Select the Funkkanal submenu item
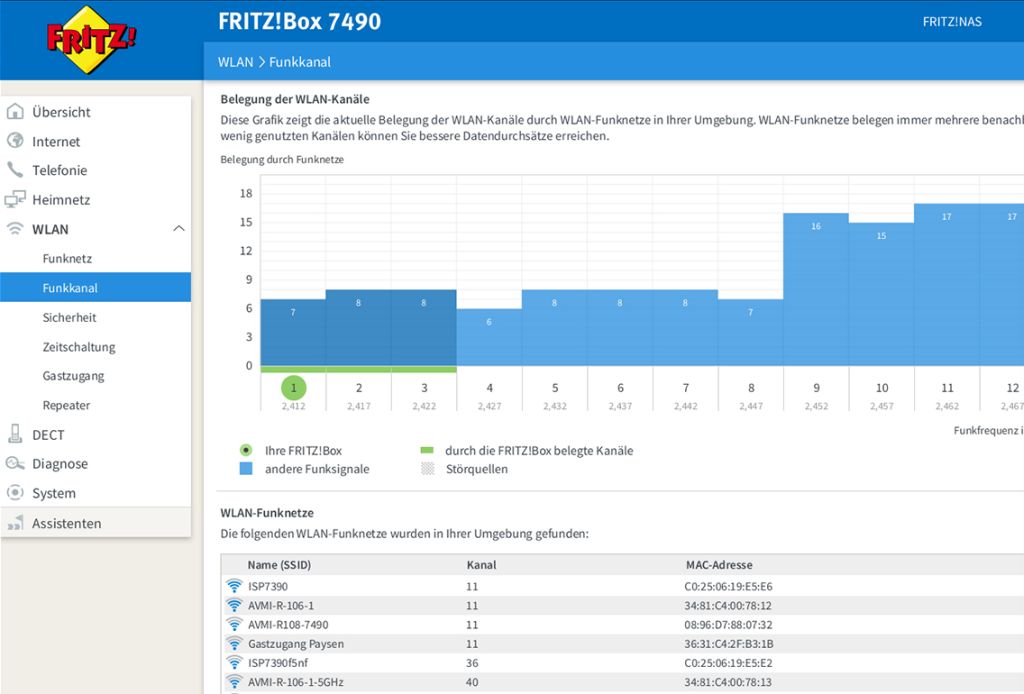 coord(95,287)
